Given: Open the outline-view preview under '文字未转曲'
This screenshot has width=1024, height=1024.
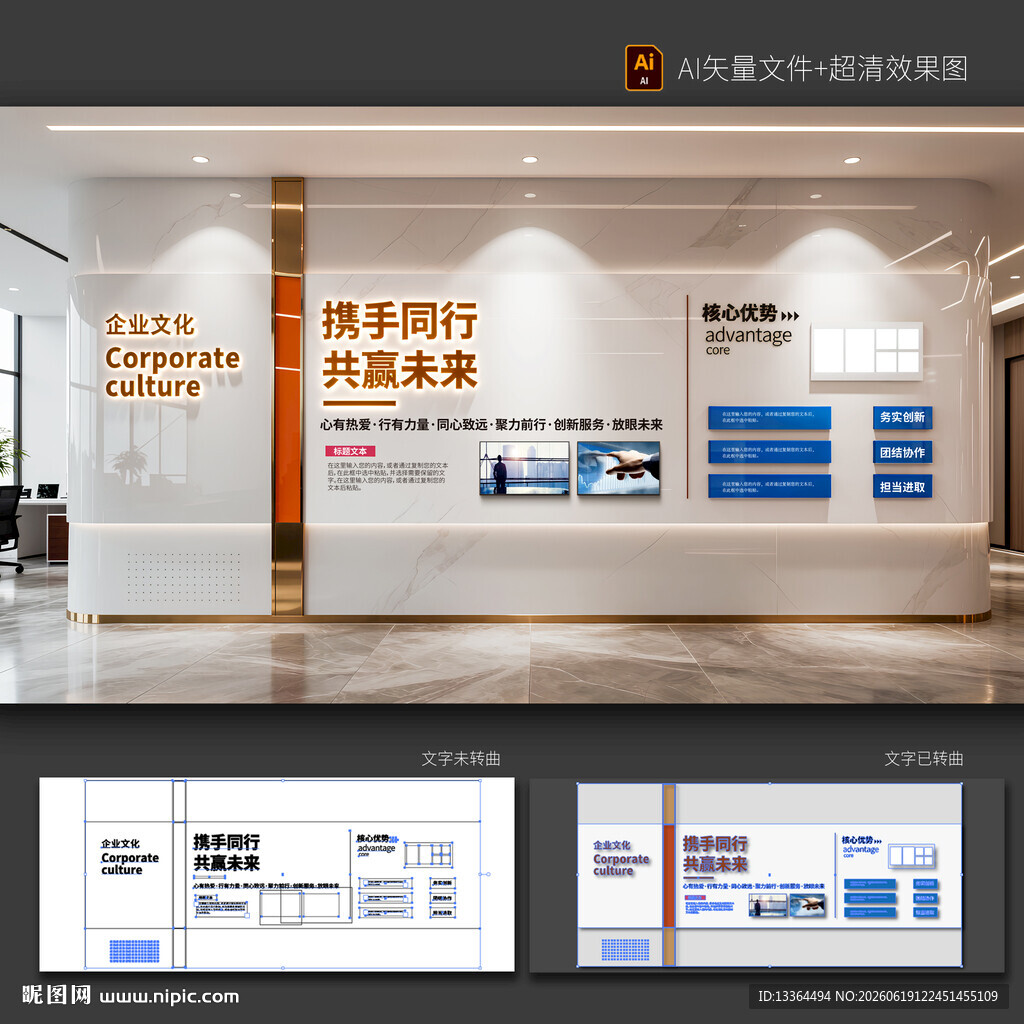Looking at the screenshot, I should pos(277,874).
